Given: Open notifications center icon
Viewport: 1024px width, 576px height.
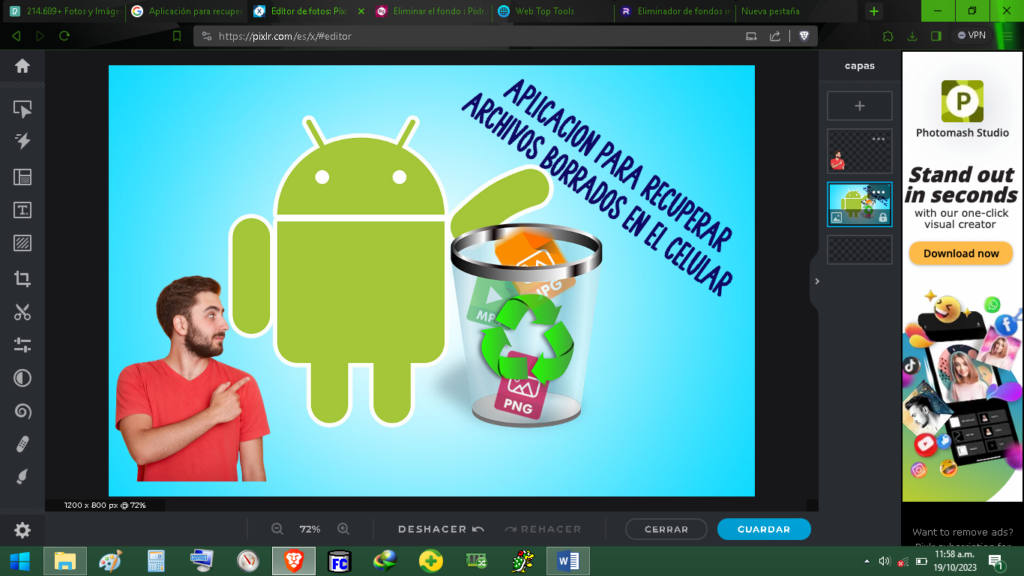Looking at the screenshot, I should click(996, 562).
